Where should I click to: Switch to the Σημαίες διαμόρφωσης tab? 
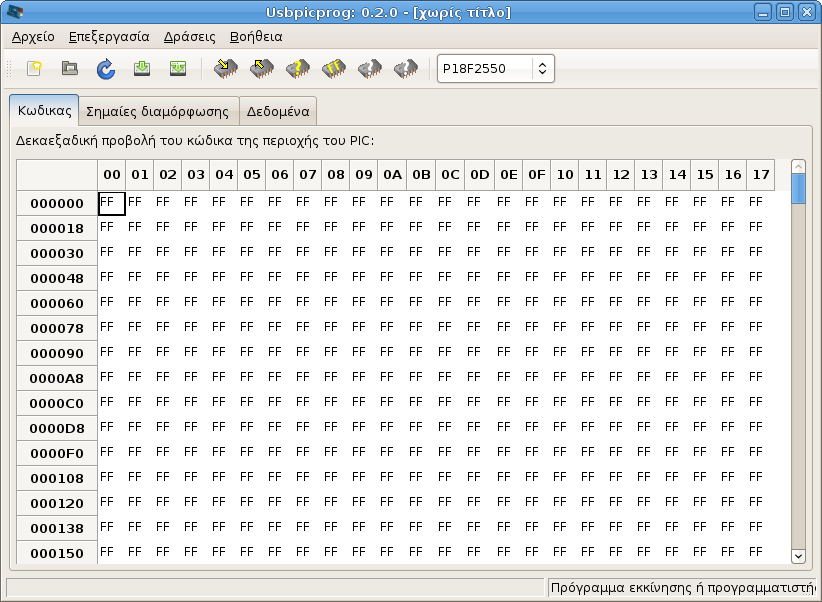(158, 111)
